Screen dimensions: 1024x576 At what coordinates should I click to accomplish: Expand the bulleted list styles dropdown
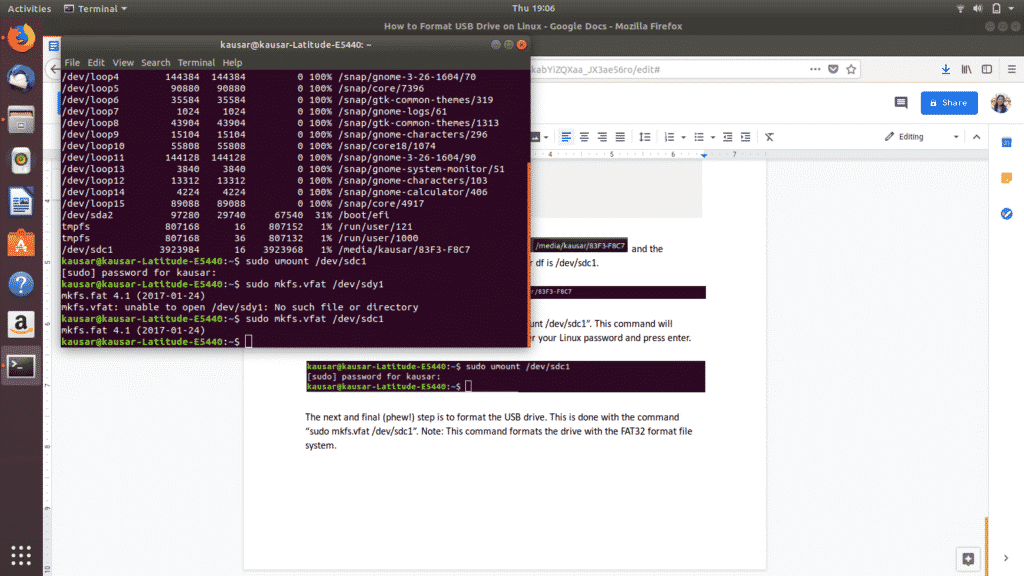tap(713, 136)
